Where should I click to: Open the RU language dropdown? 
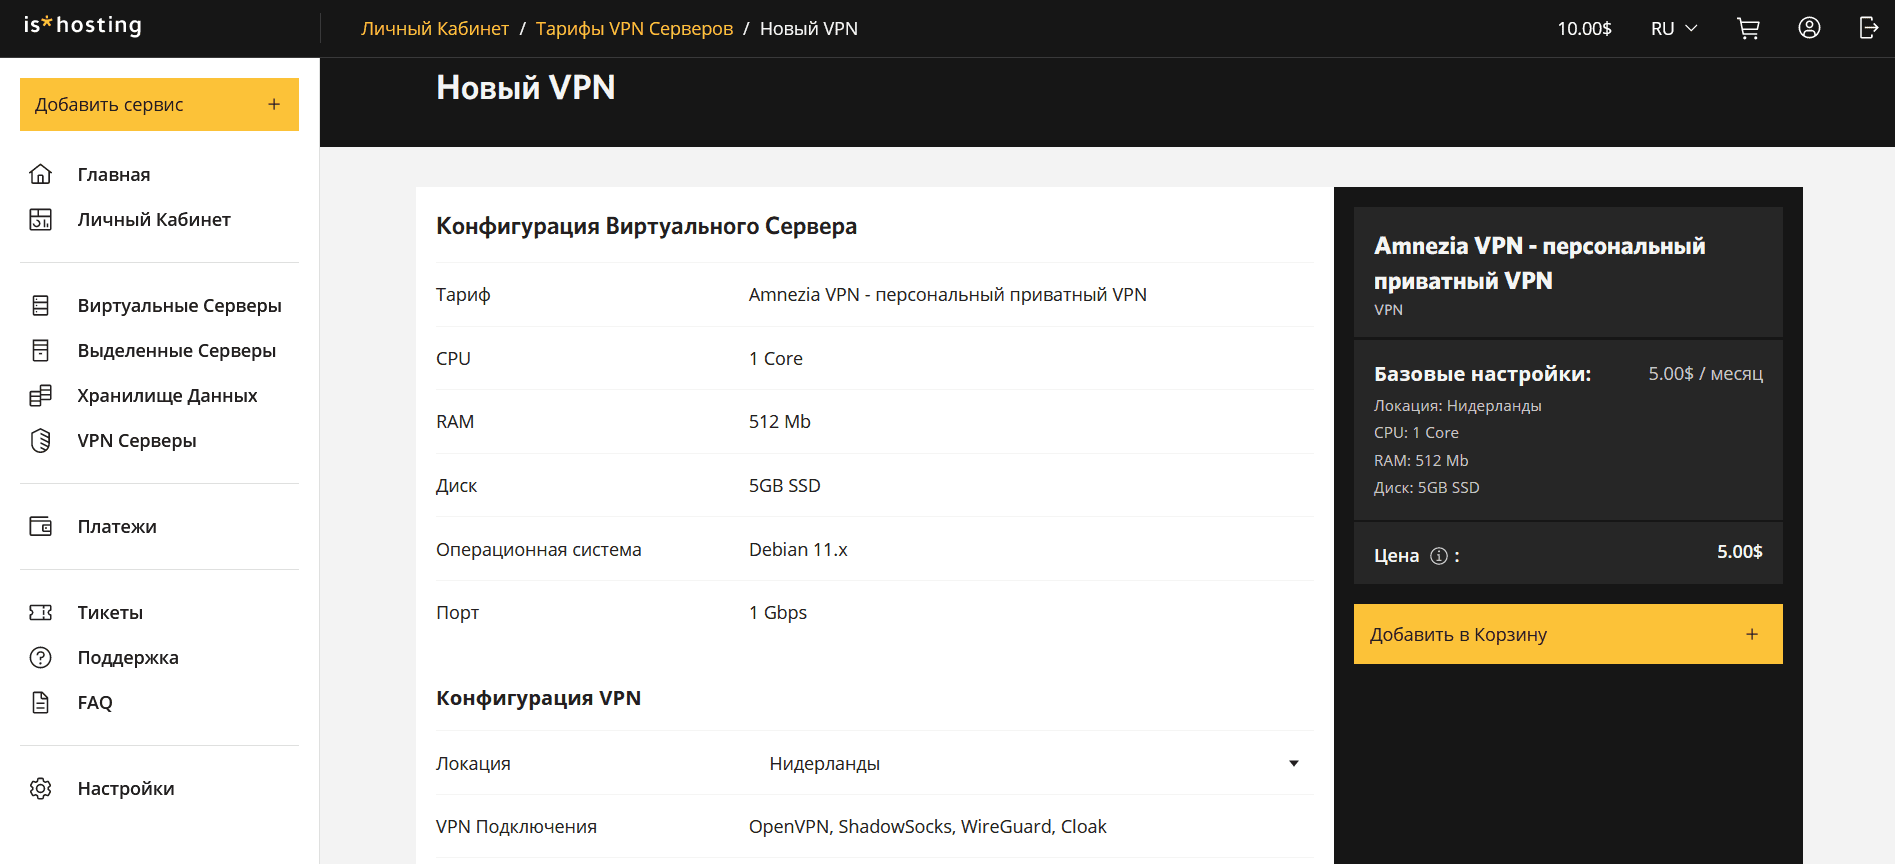click(x=1673, y=29)
